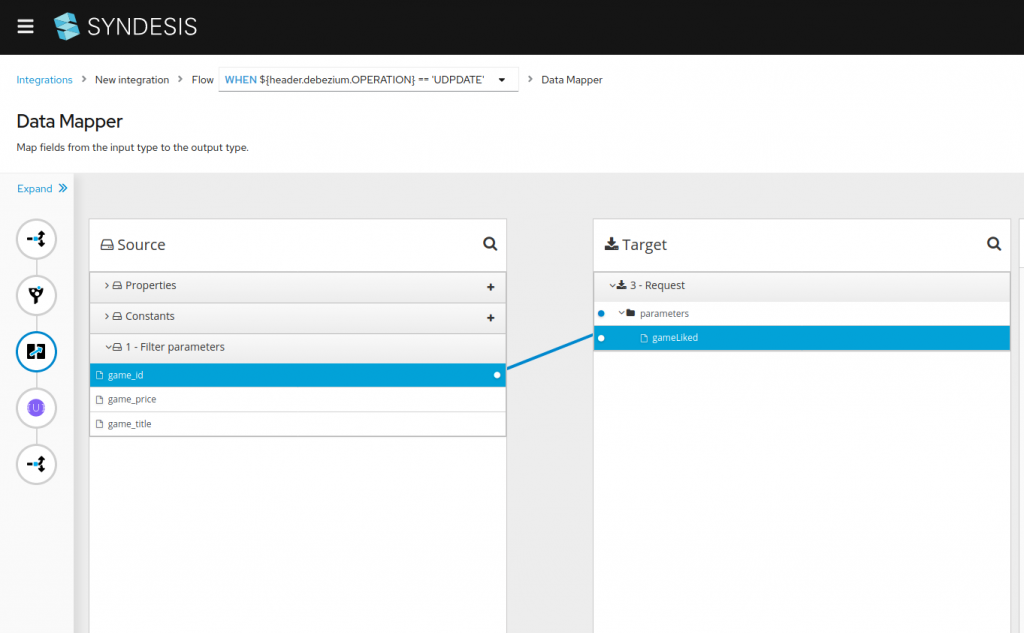Collapse the 1 - Filter parameters section
Viewport: 1024px width, 633px height.
click(107, 348)
